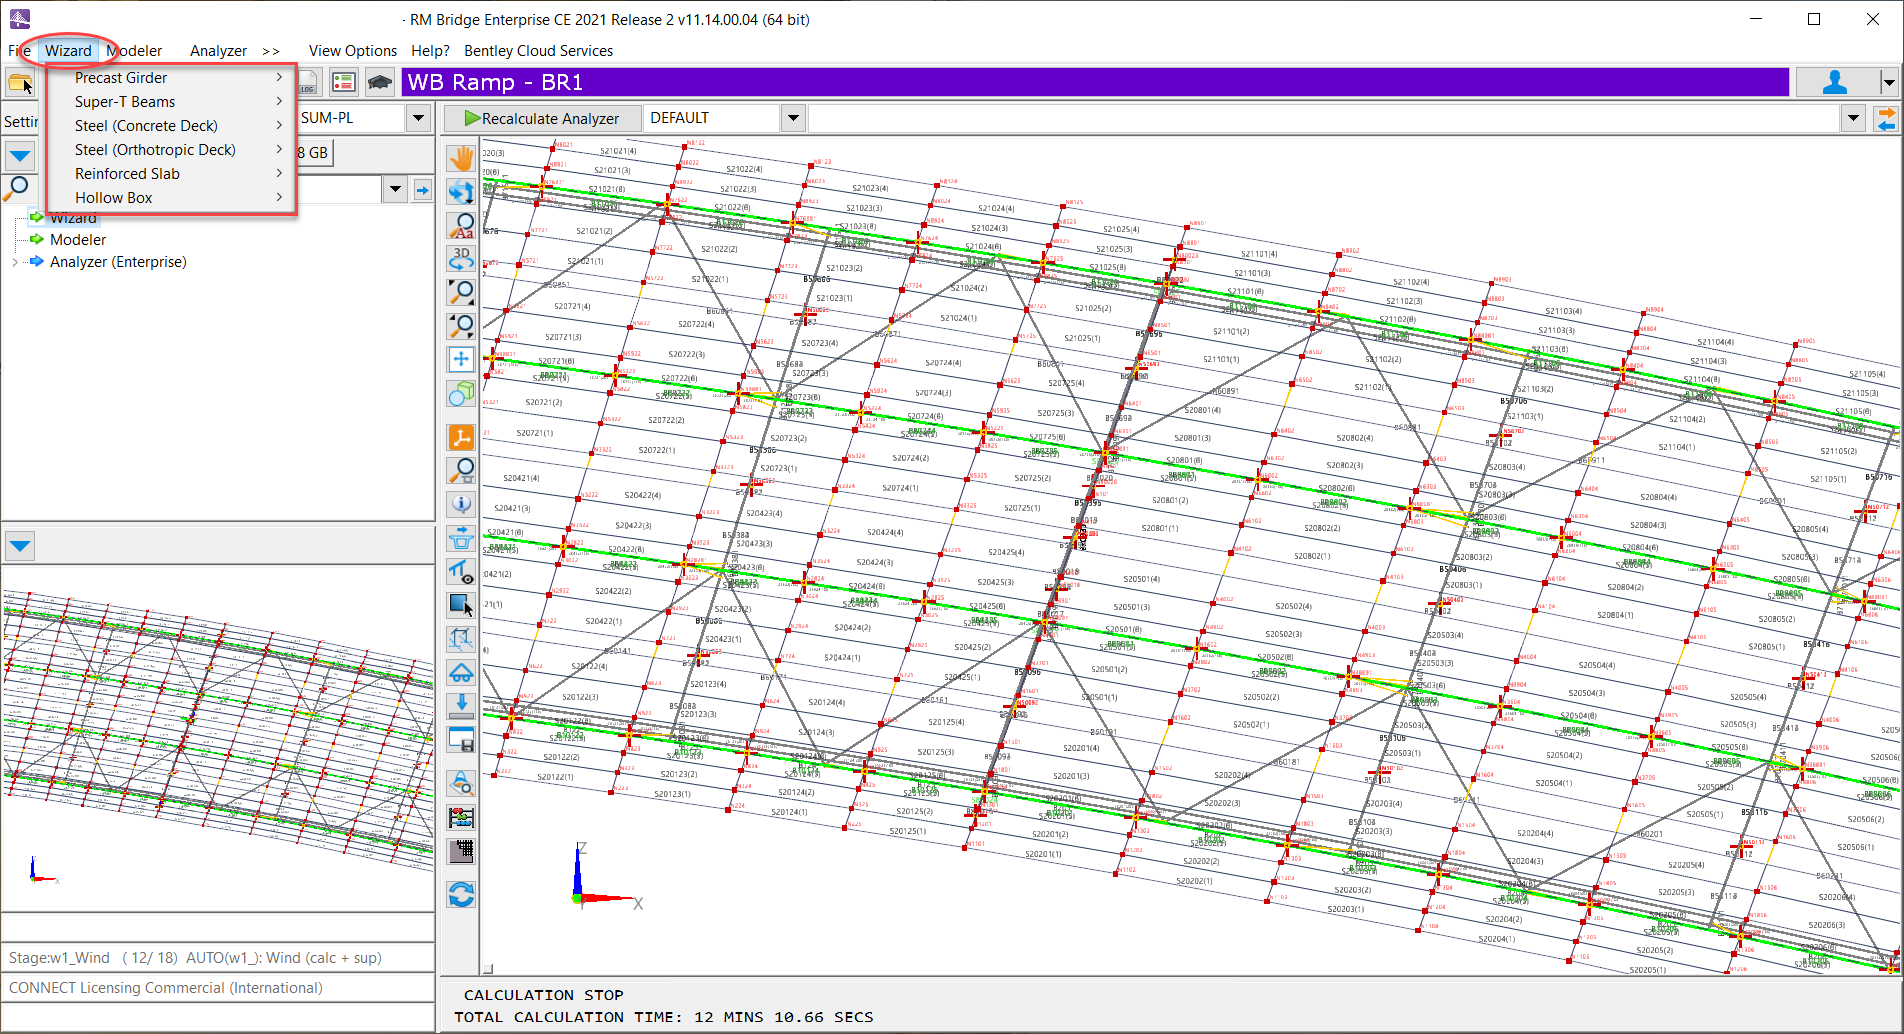Select the Modeler tree item

tap(78, 240)
